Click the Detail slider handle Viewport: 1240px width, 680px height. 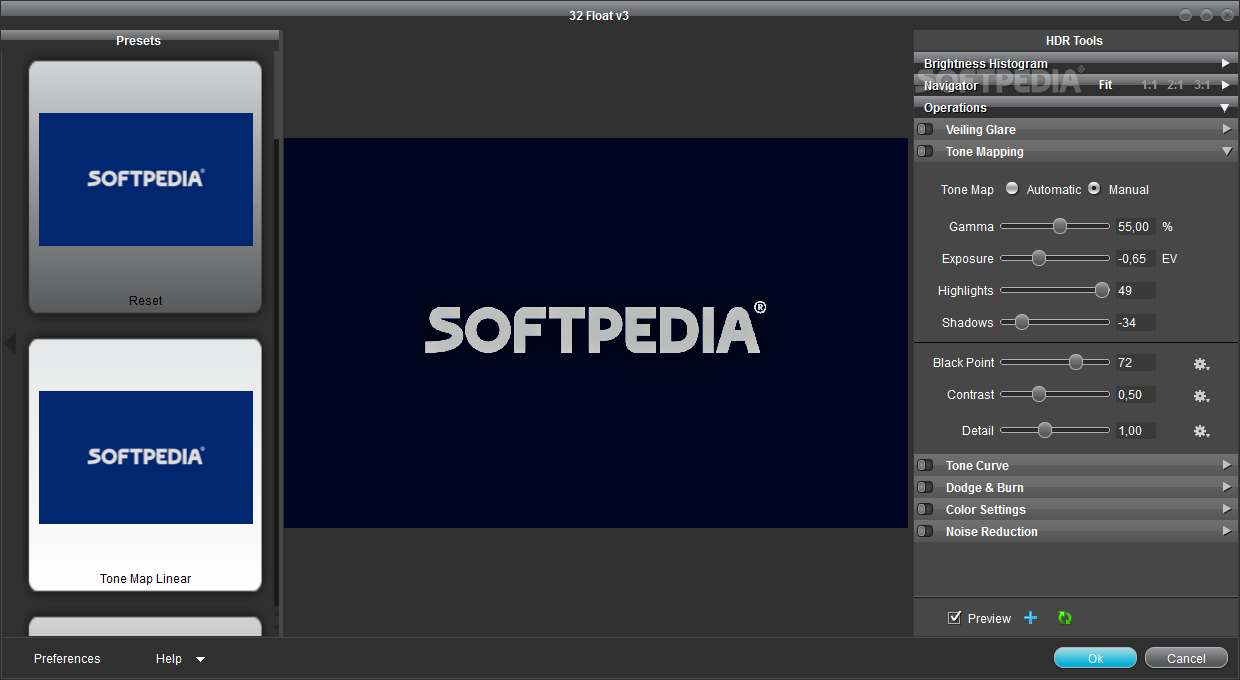coord(1045,430)
